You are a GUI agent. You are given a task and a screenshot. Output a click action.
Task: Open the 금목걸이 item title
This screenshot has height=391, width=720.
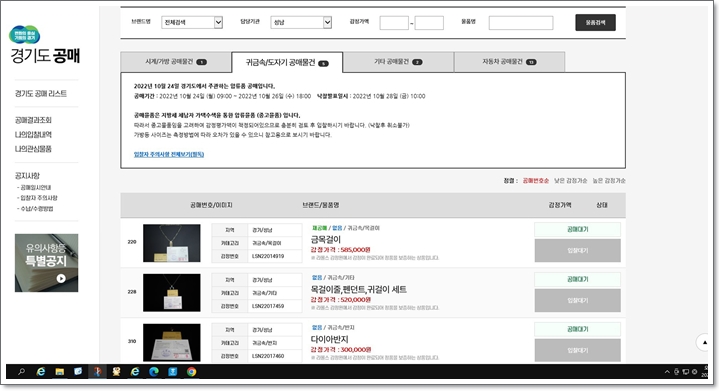pyautogui.click(x=326, y=240)
